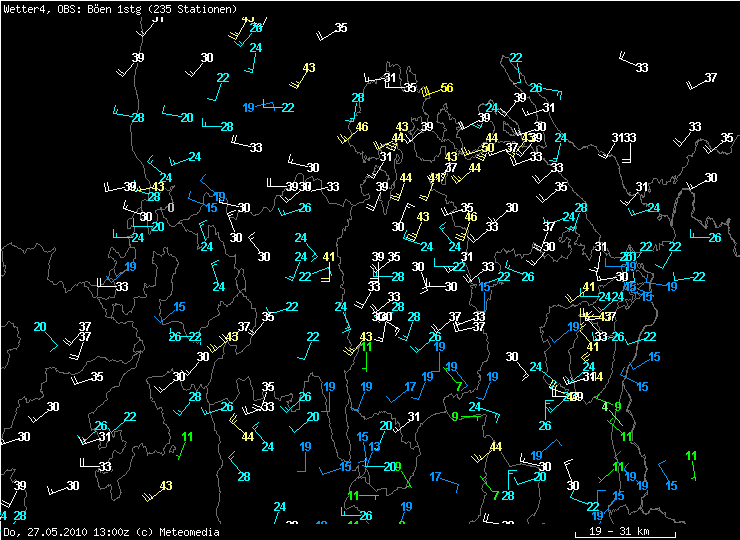Click the wind barb beside yellow 56
740x540 pixels.
point(427,92)
